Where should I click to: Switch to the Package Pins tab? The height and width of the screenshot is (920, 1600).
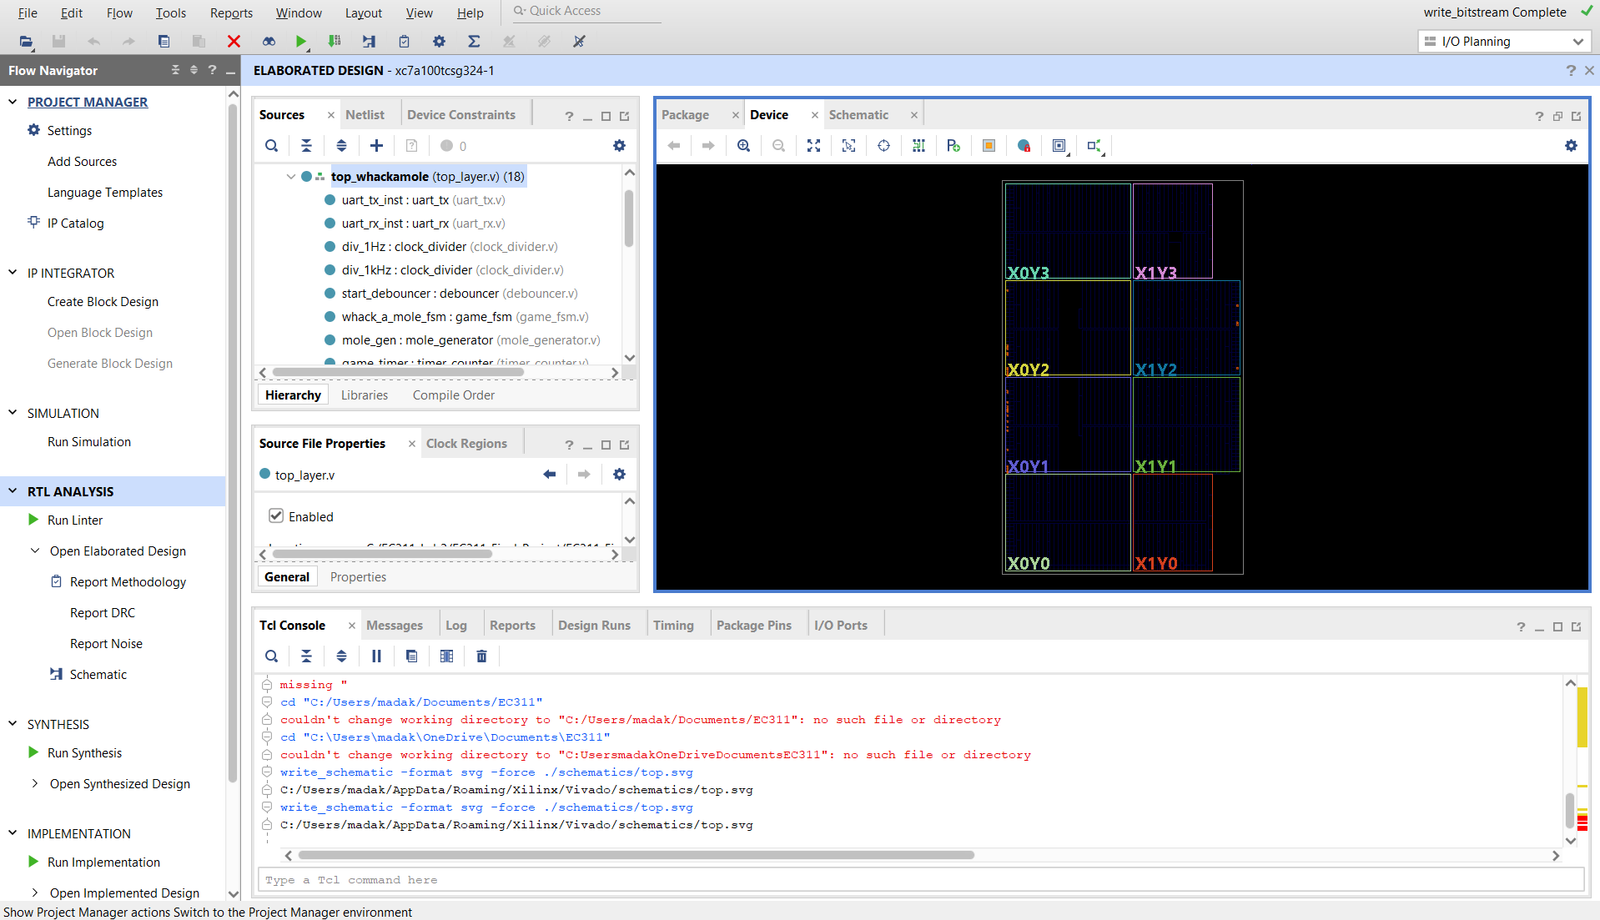point(754,624)
